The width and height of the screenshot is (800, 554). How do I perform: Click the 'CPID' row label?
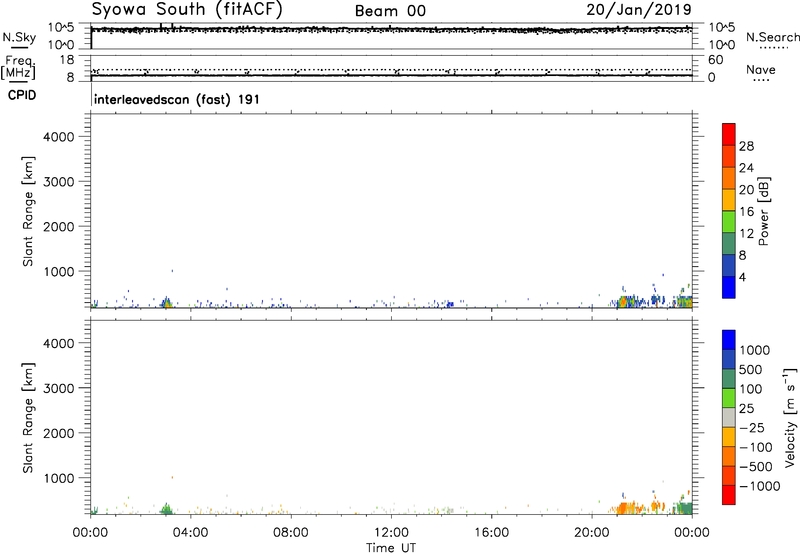(22, 95)
